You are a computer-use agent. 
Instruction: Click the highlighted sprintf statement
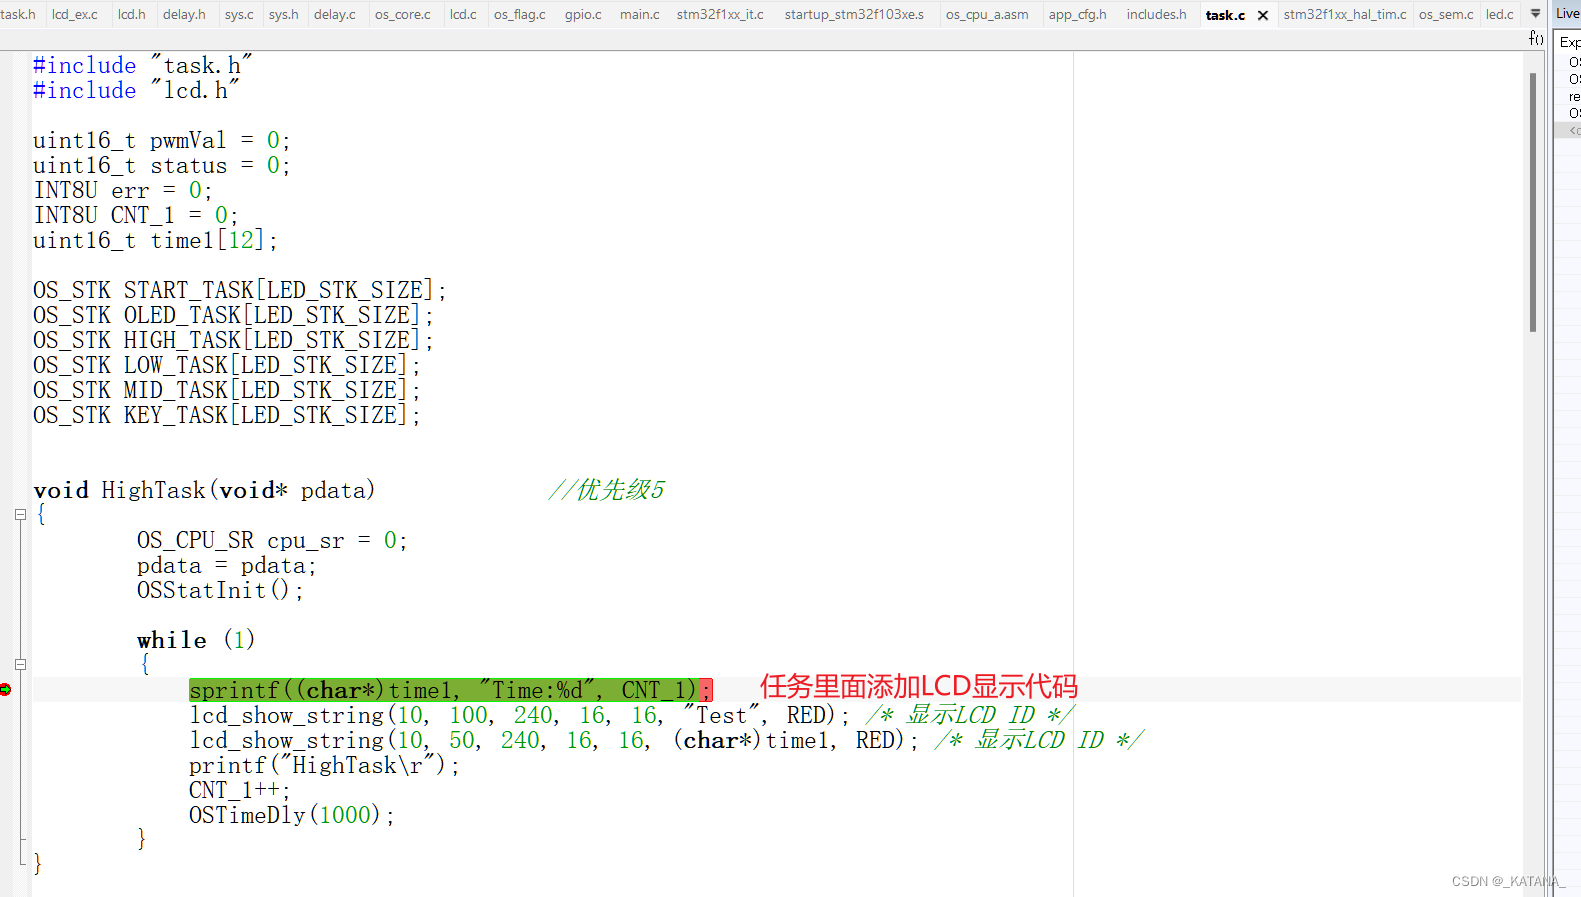450,690
